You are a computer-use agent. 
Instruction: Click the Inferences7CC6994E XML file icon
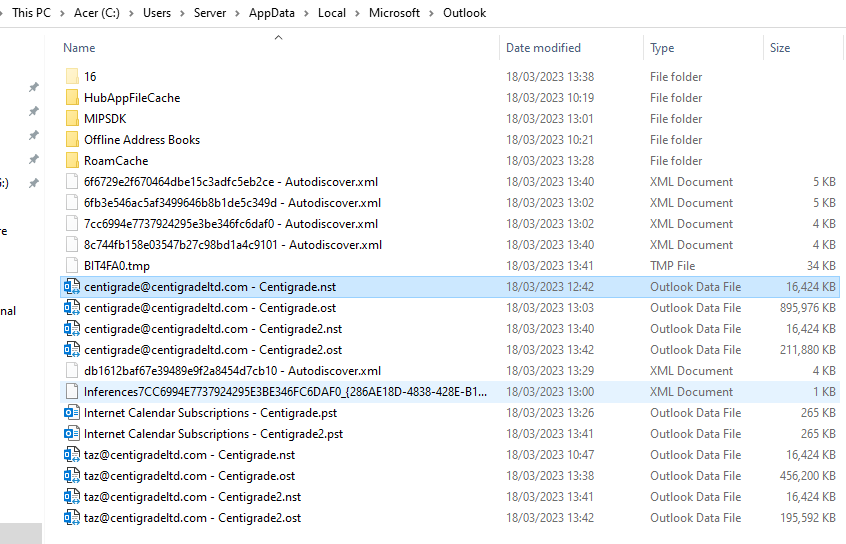[72, 392]
